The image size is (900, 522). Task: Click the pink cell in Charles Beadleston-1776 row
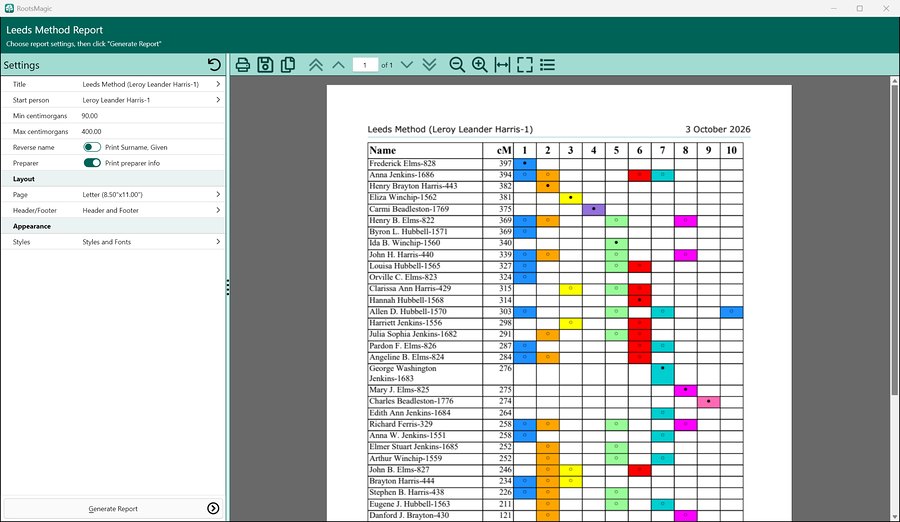point(708,401)
